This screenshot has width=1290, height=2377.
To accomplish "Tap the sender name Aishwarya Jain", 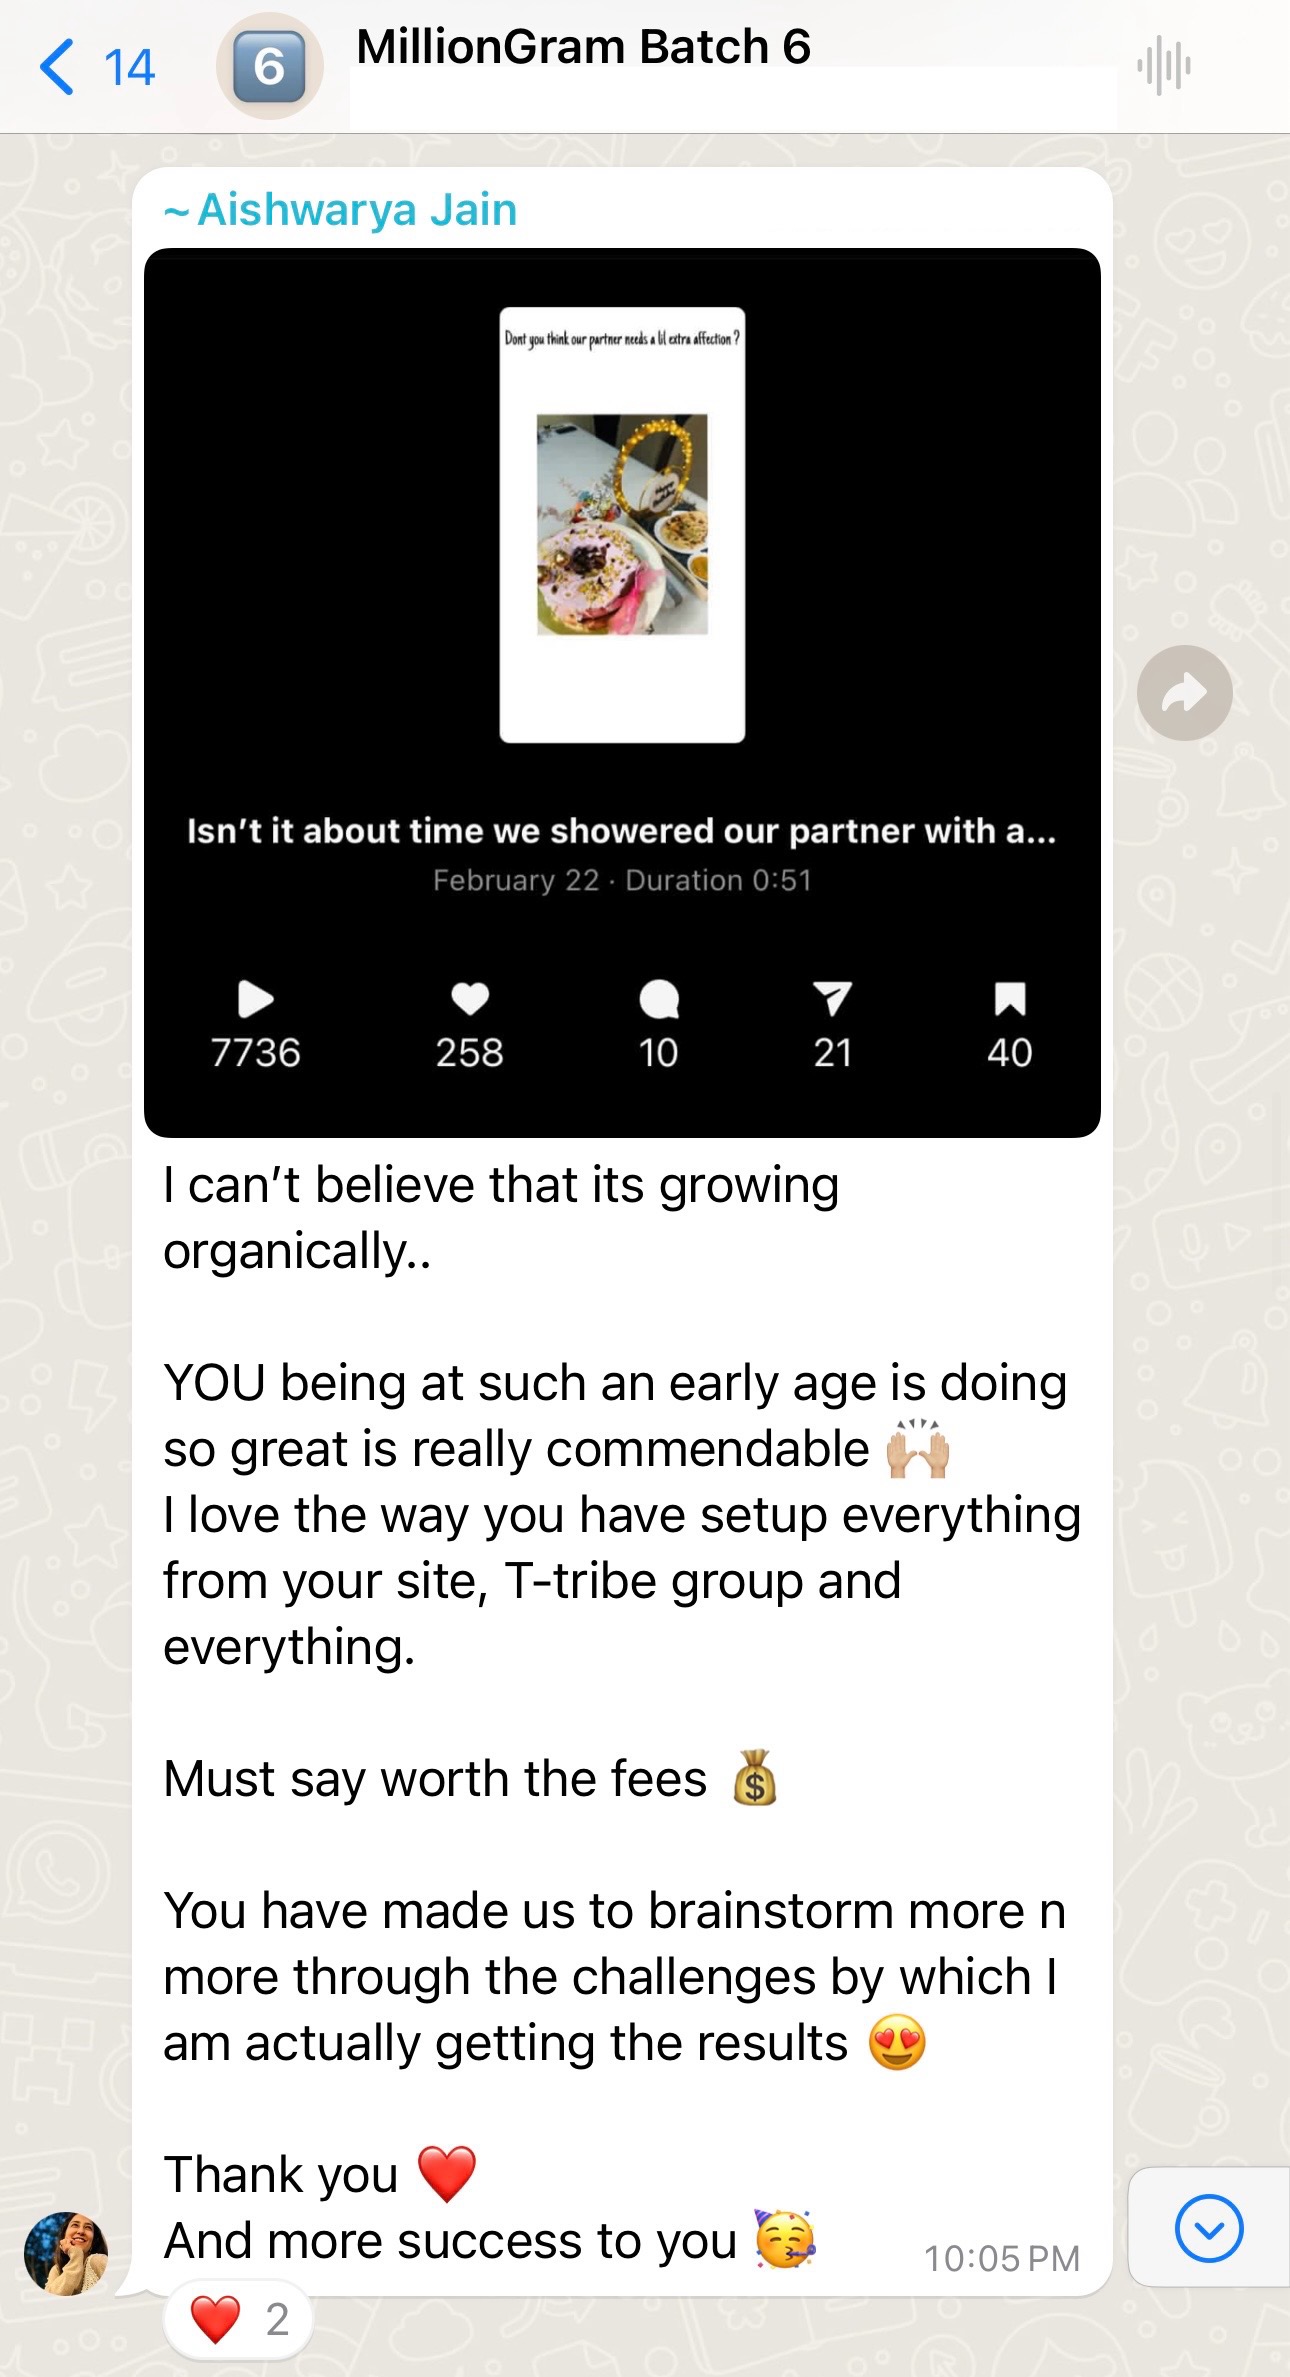I will point(356,210).
